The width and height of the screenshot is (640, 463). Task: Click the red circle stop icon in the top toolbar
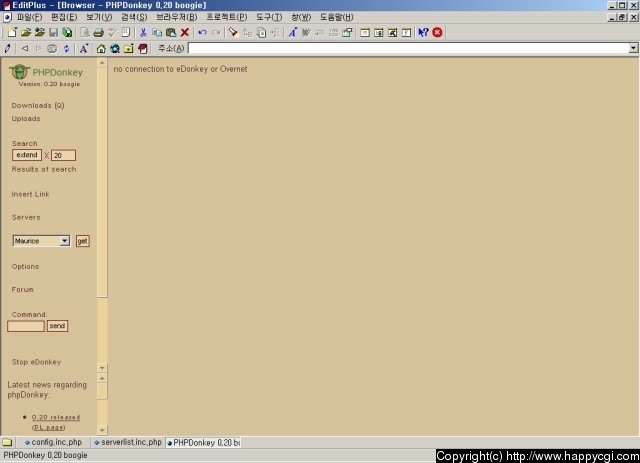tap(437, 32)
